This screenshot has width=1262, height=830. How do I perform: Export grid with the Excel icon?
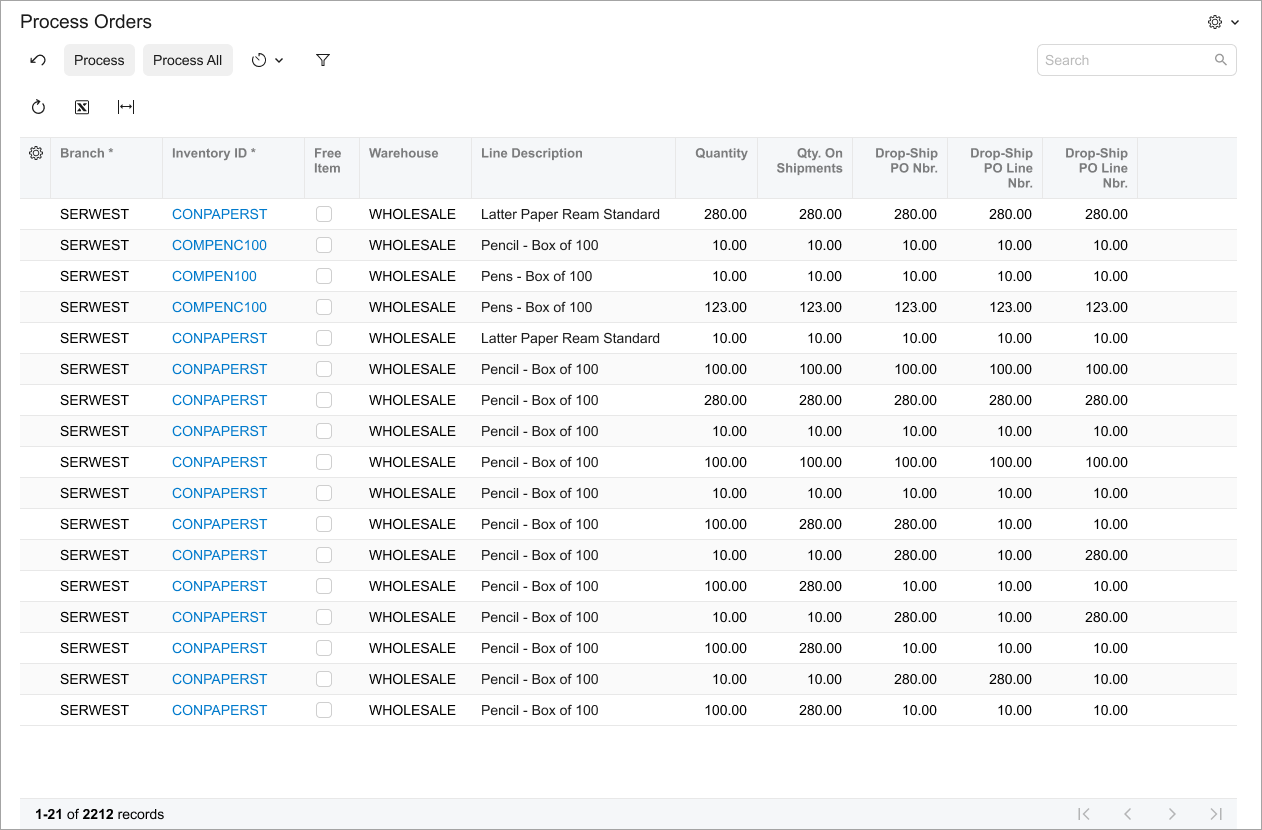82,107
